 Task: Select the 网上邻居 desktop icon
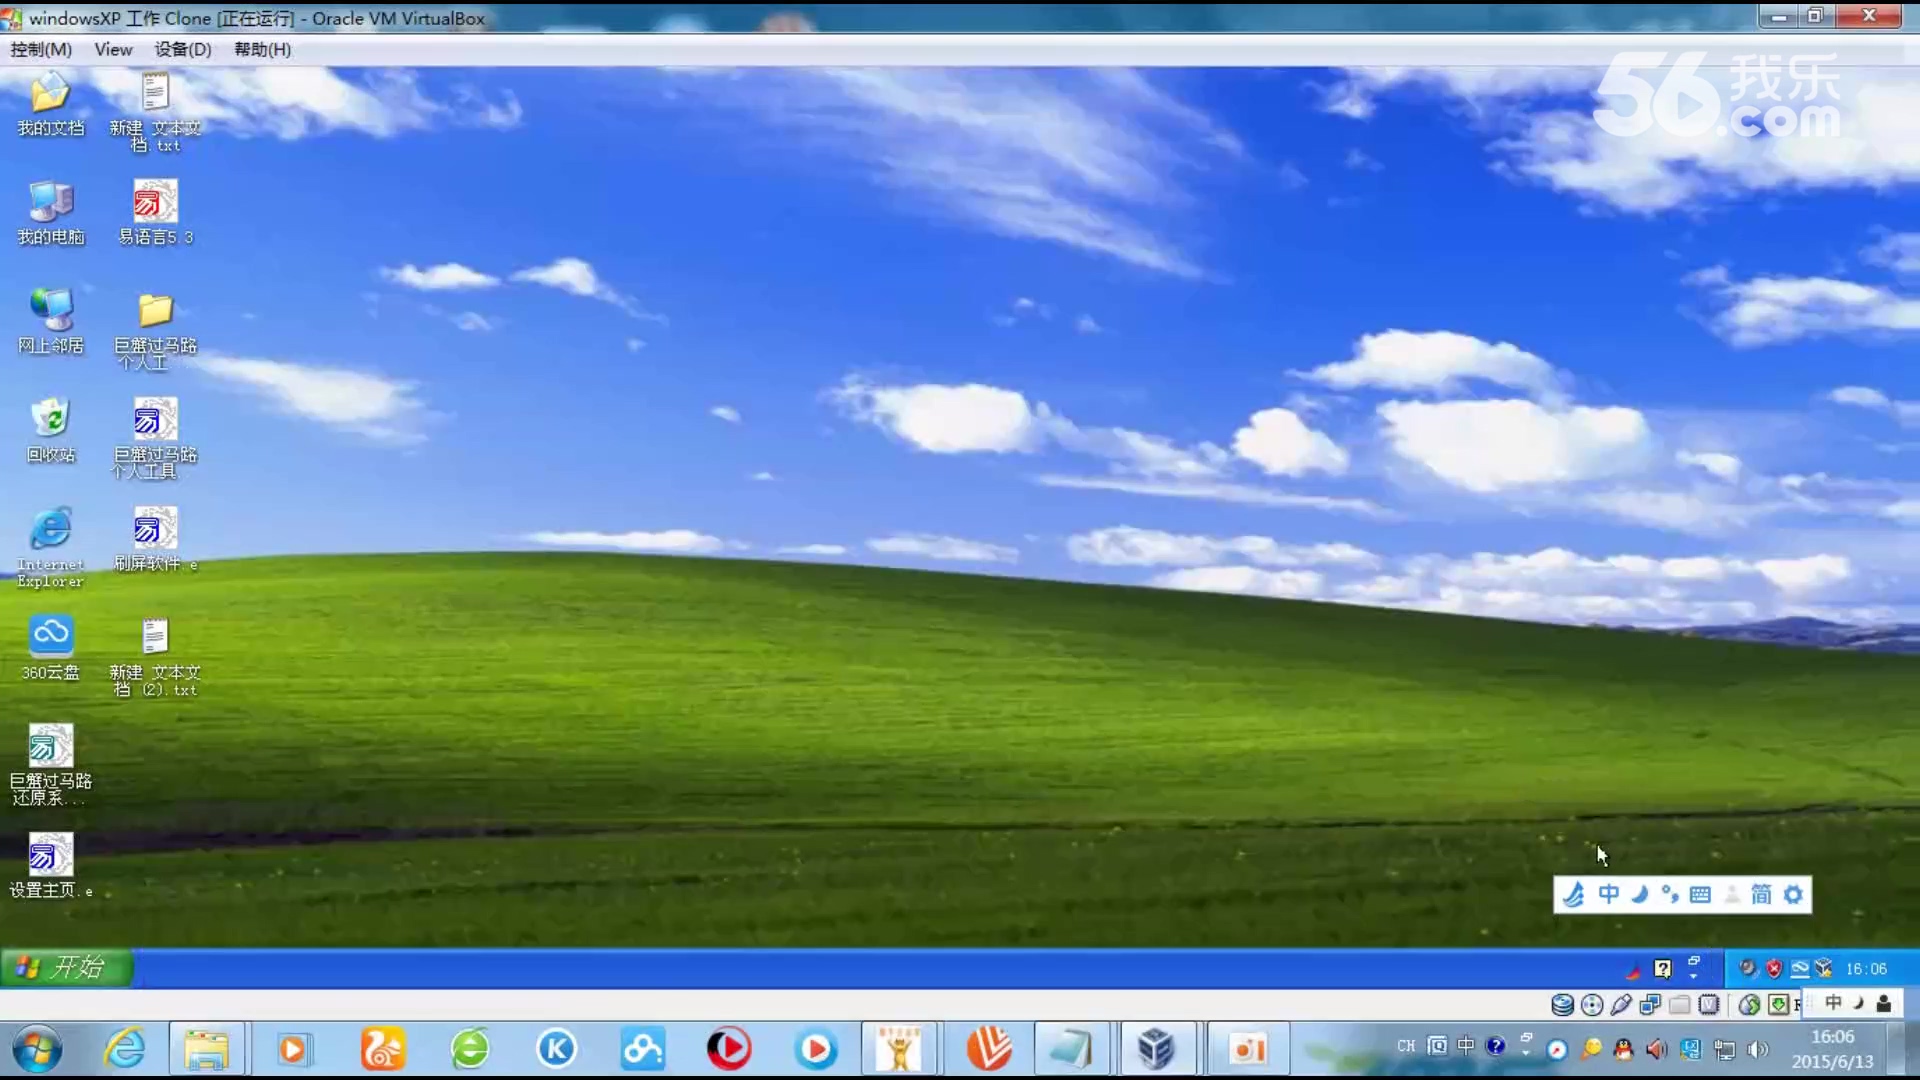[x=50, y=322]
